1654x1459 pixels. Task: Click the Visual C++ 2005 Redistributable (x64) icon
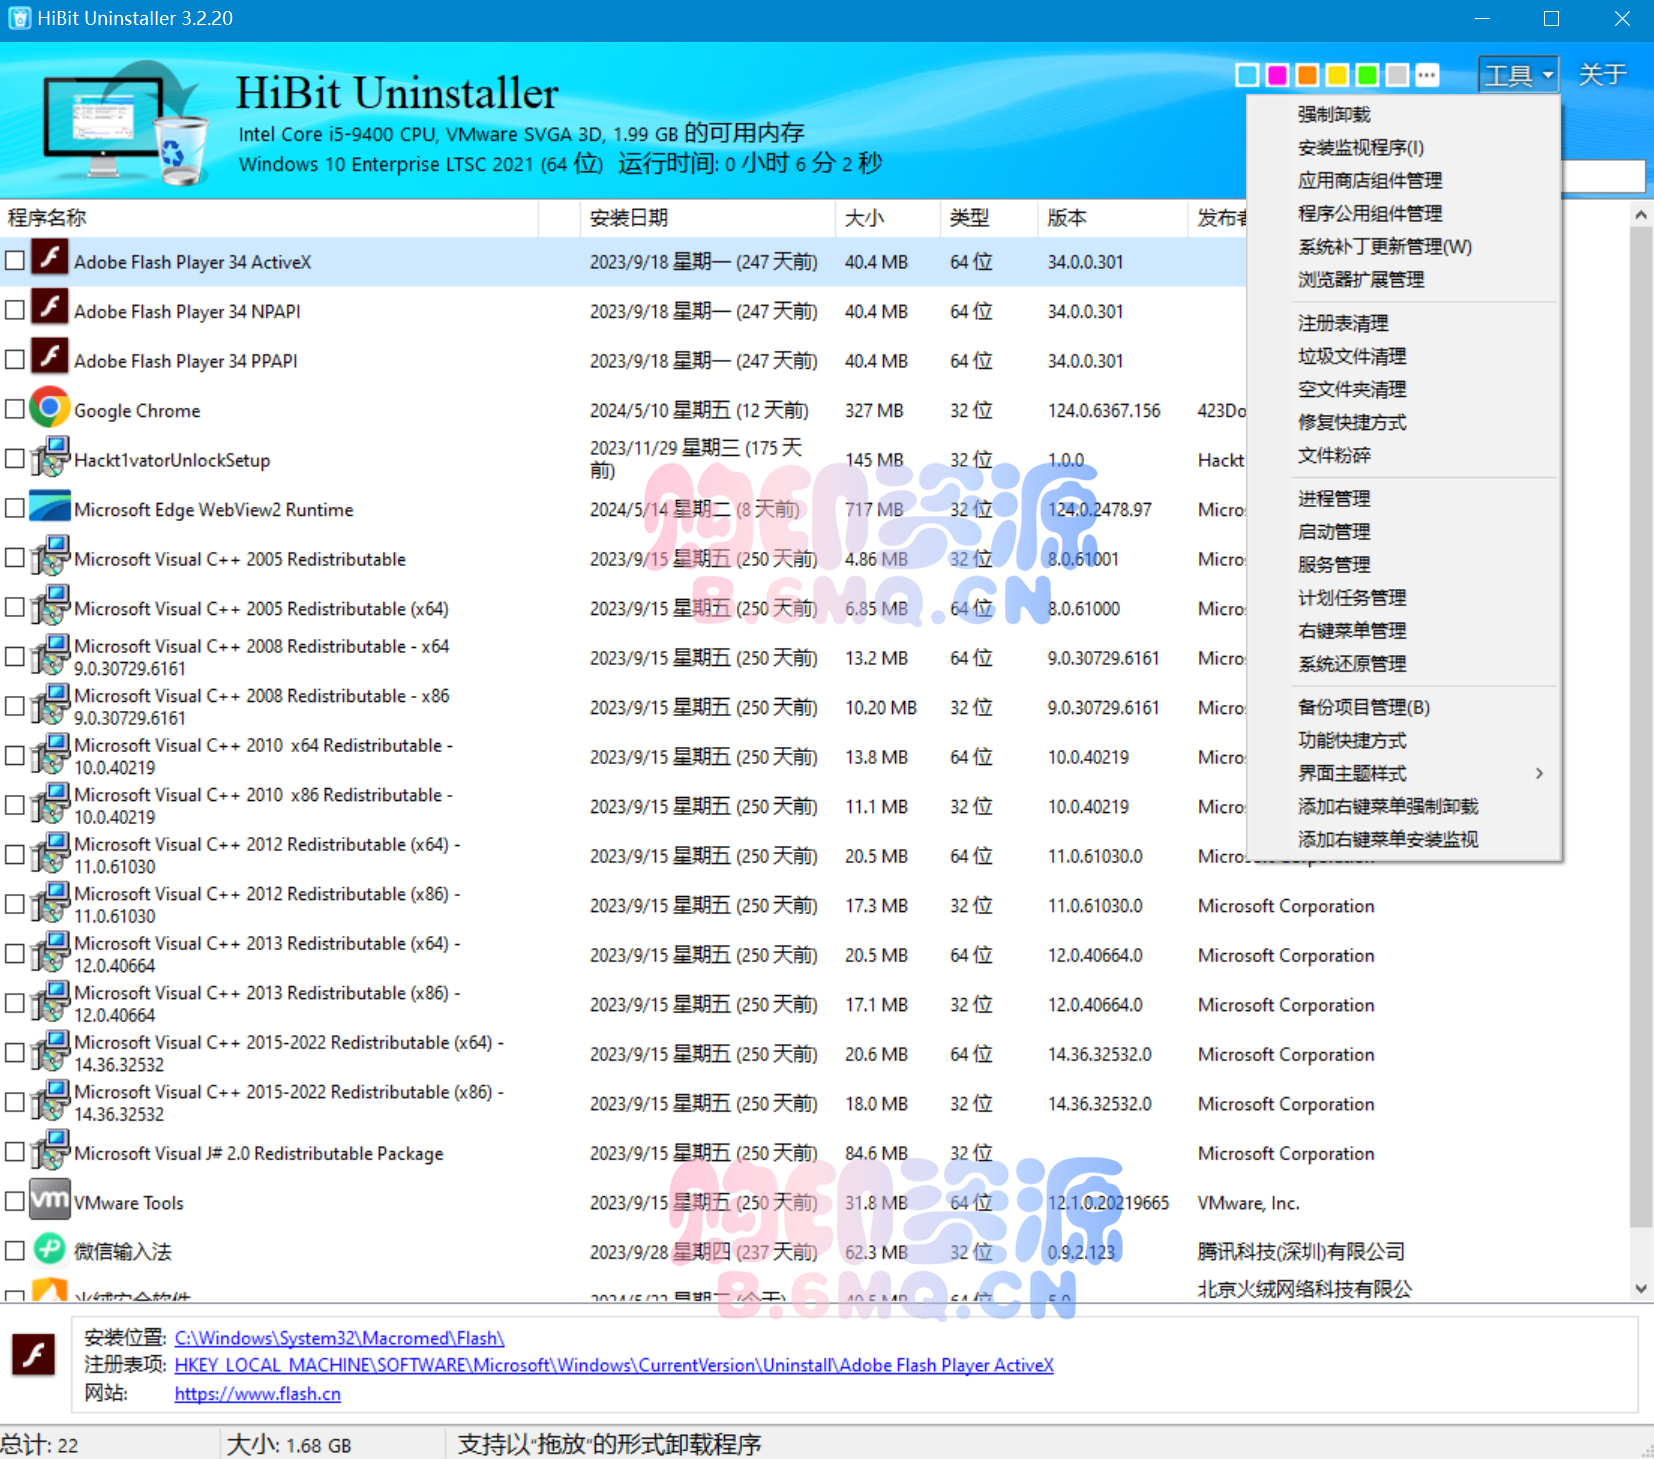(x=50, y=606)
